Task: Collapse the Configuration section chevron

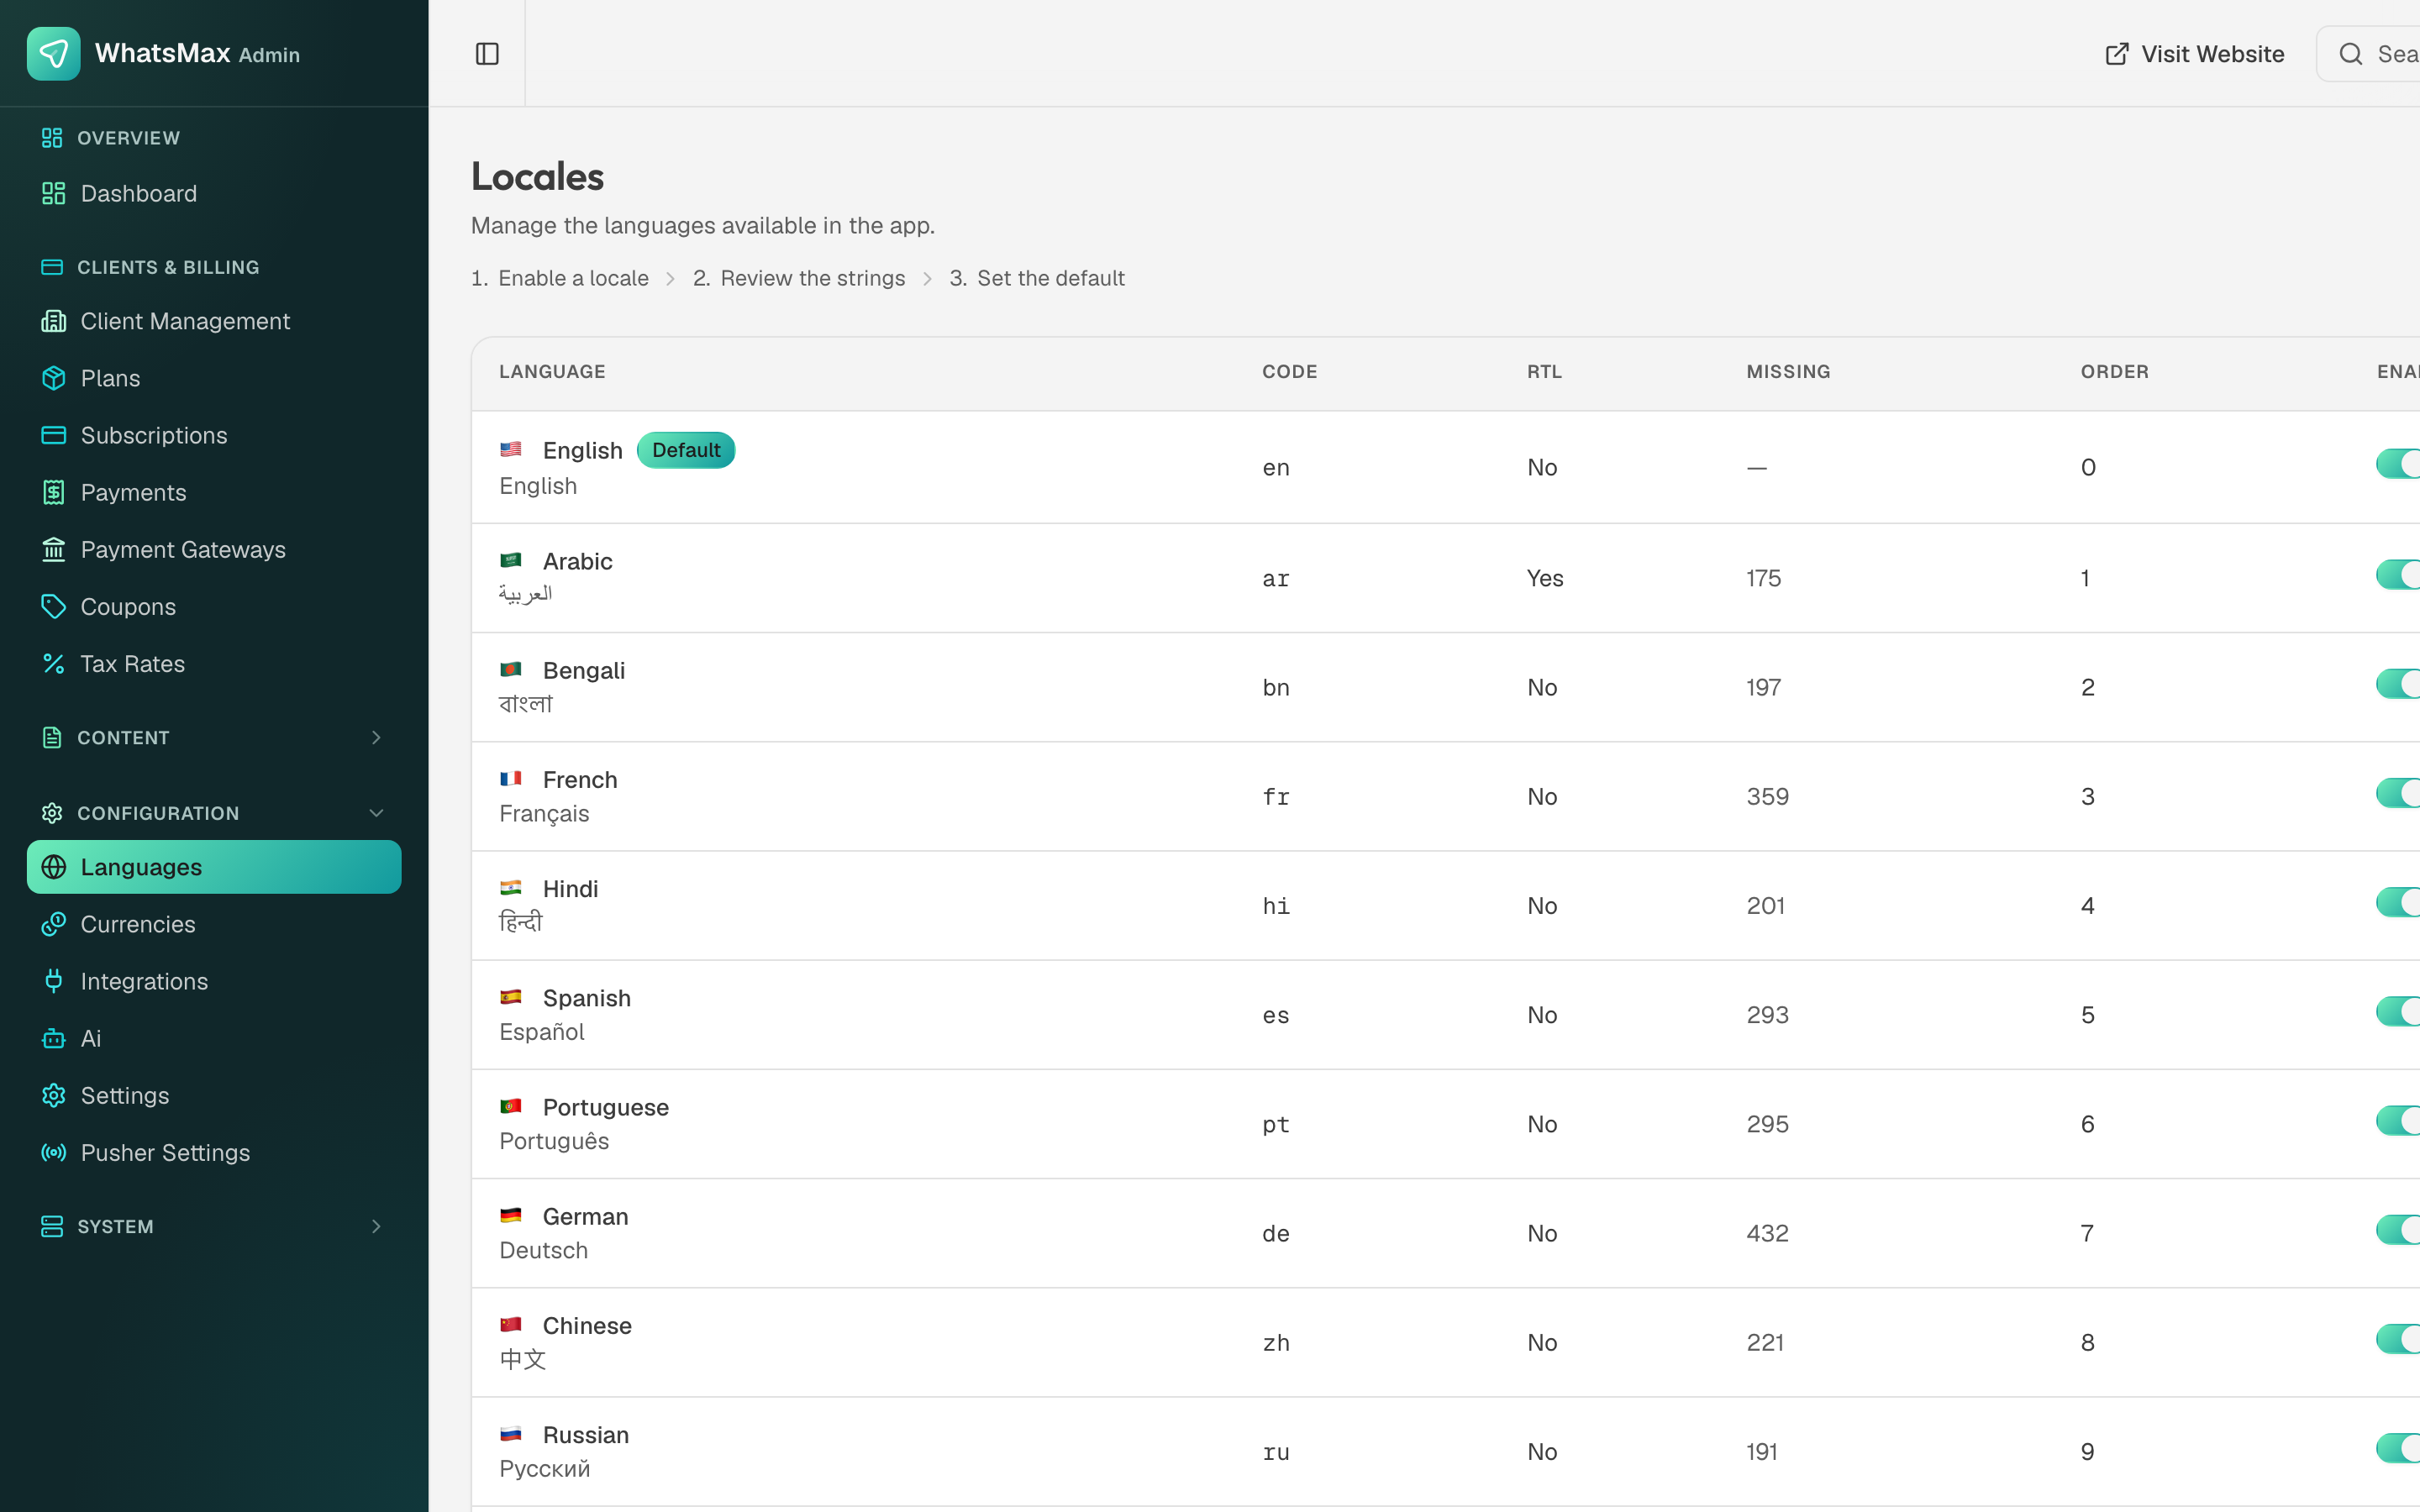Action: (x=376, y=813)
